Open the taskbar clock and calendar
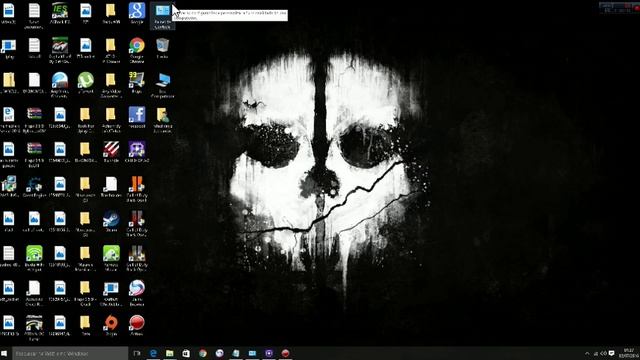Image resolution: width=640 pixels, height=360 pixels. 629,353
